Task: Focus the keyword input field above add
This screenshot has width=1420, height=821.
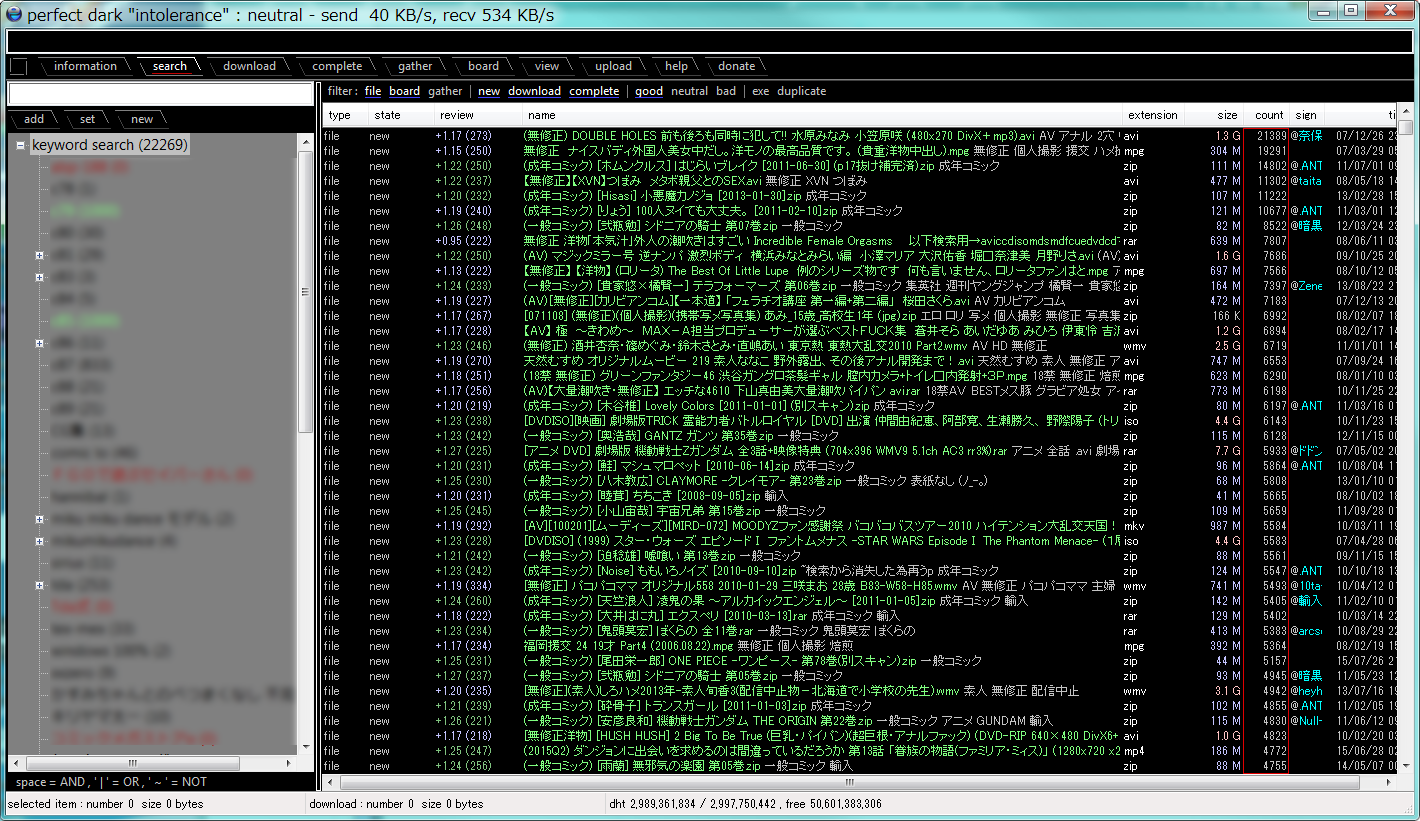Action: pos(160,94)
